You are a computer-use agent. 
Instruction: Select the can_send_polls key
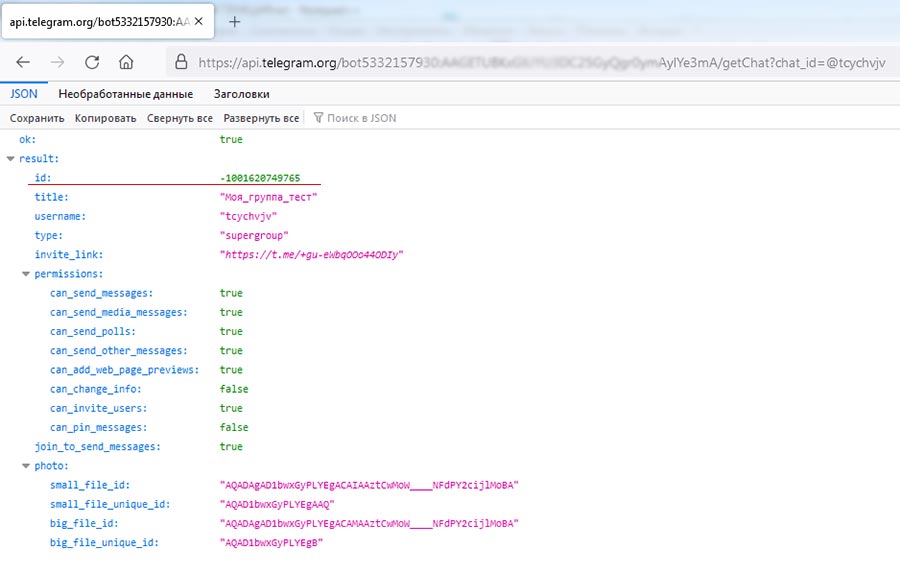(93, 331)
